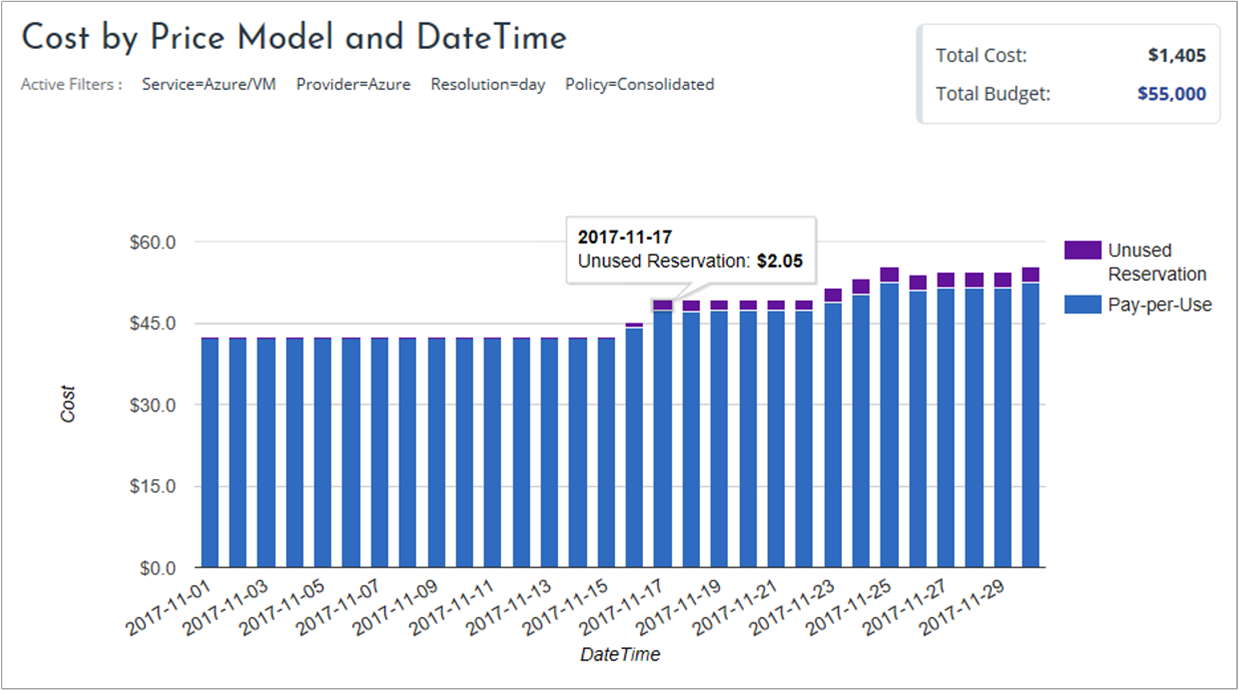Click the chart title Cost by Price Model
Viewport: 1239px width, 690px height.
coord(294,39)
